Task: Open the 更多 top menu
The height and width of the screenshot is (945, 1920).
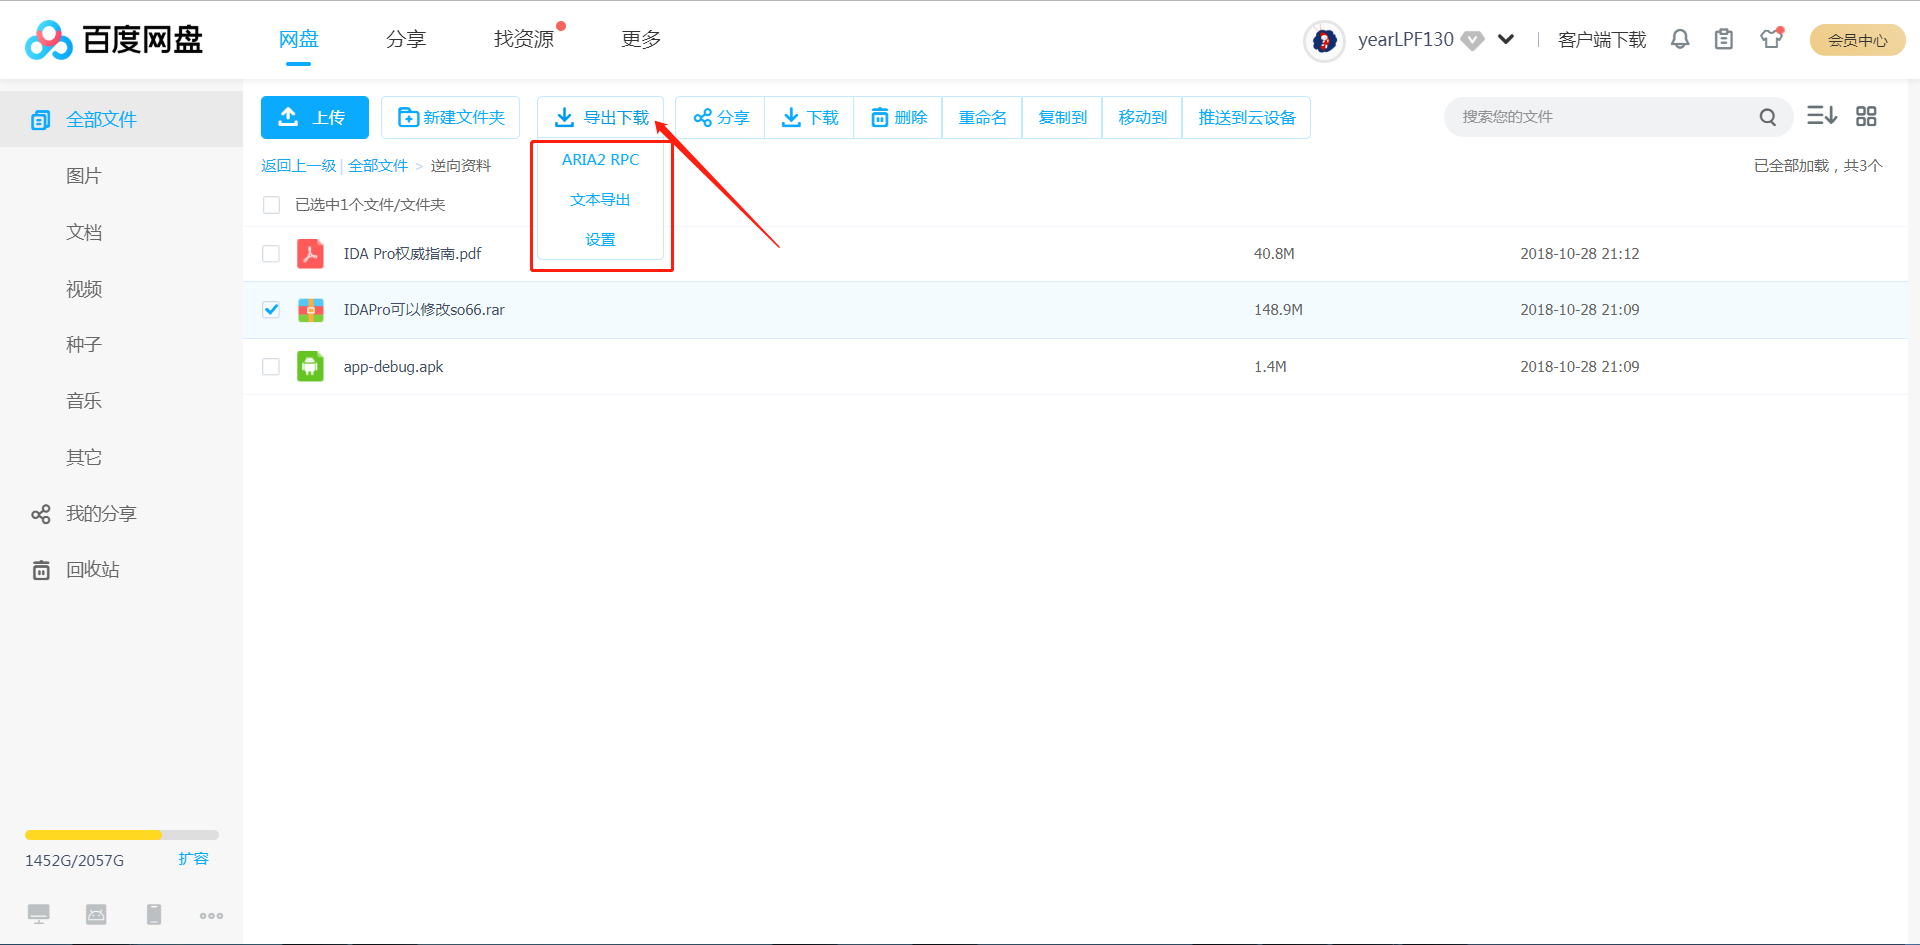Action: point(641,39)
